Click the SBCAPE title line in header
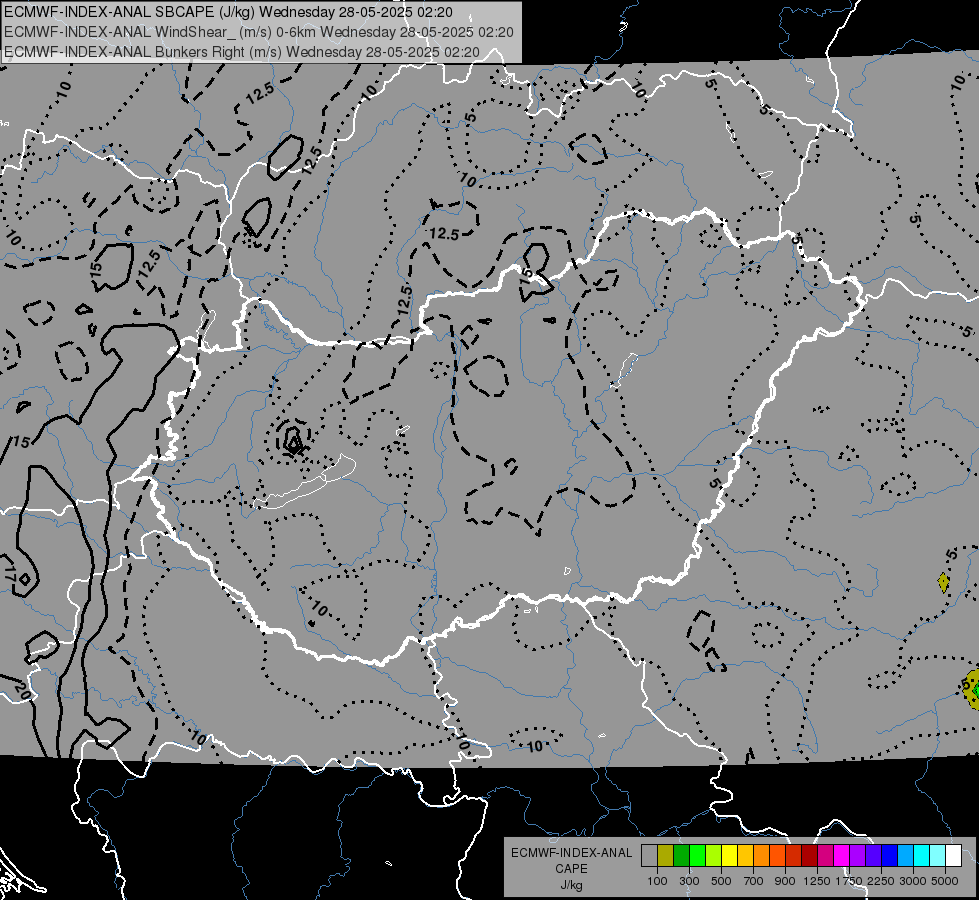979x900 pixels. coord(228,12)
